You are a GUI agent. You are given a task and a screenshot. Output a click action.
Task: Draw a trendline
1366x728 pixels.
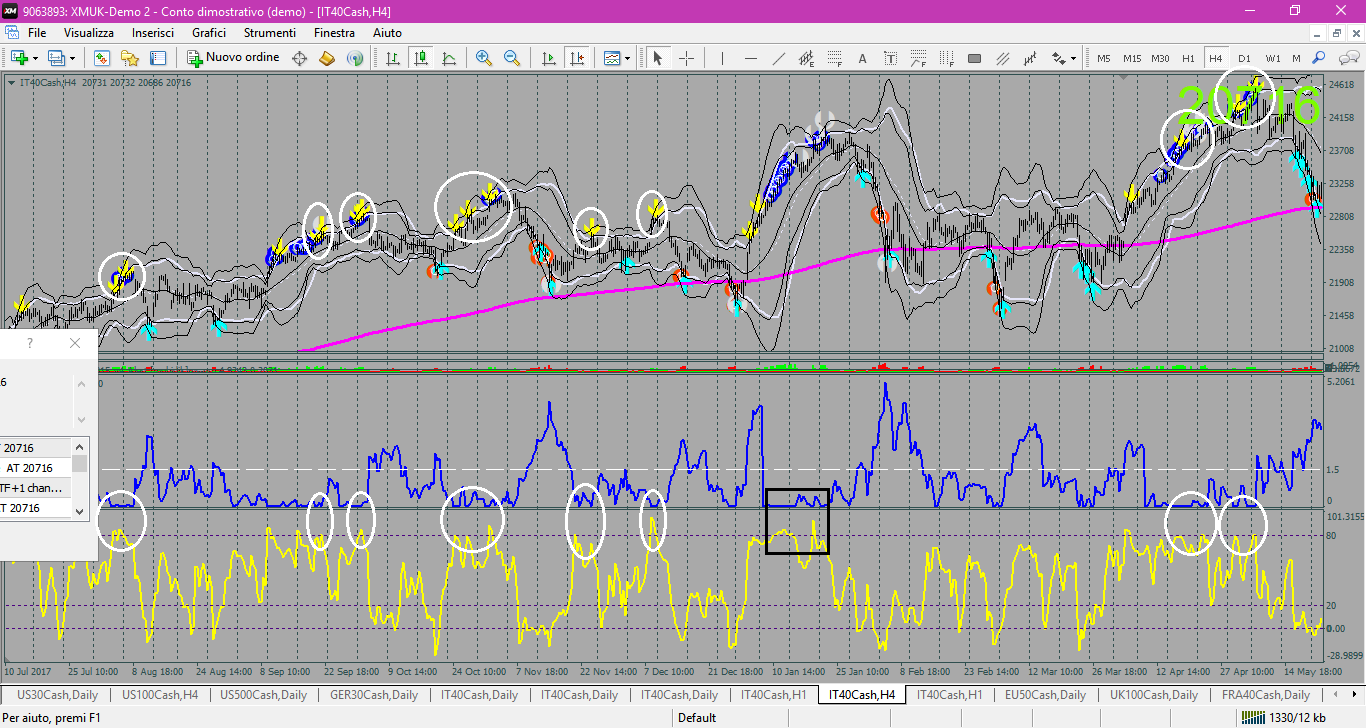(x=778, y=58)
